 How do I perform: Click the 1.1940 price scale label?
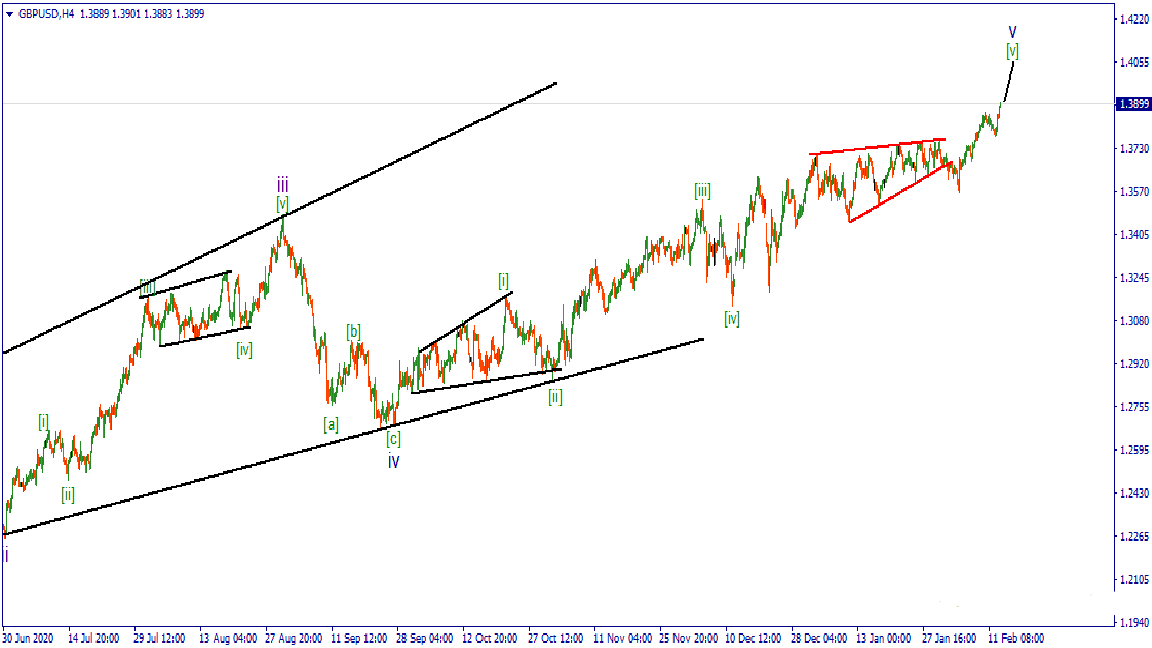pyautogui.click(x=1132, y=623)
